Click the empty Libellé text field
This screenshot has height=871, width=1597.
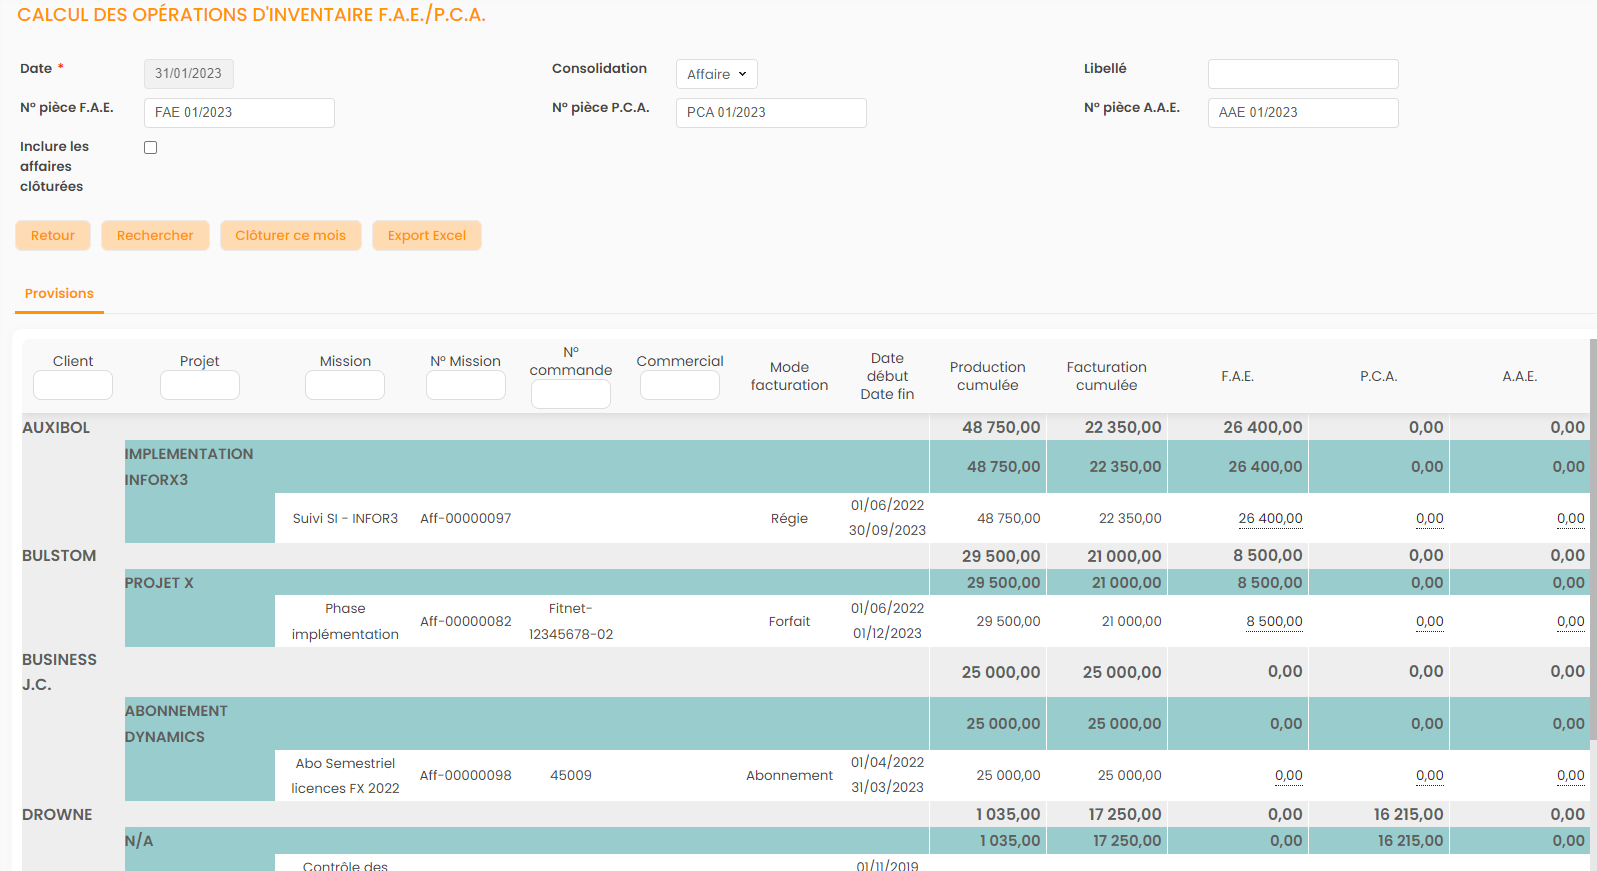1302,74
